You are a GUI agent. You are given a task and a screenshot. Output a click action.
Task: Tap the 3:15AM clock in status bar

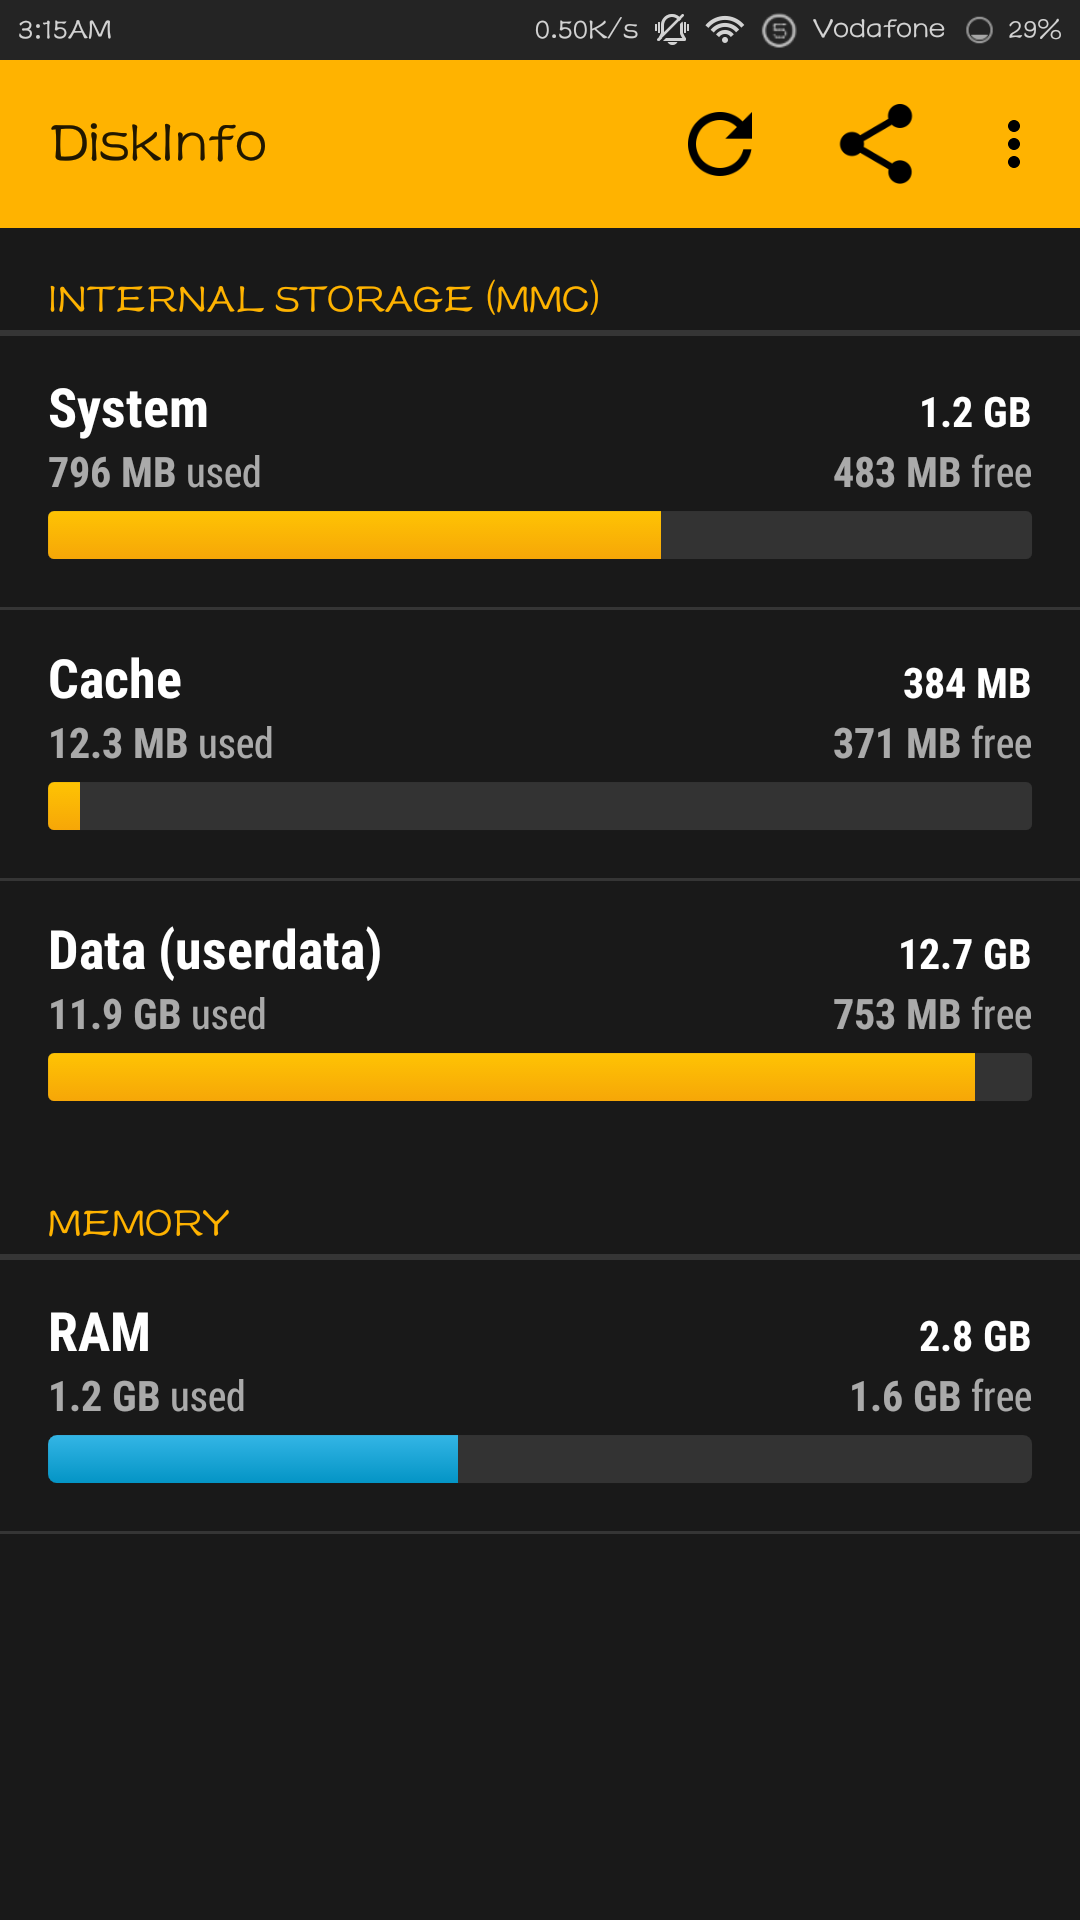point(65,30)
